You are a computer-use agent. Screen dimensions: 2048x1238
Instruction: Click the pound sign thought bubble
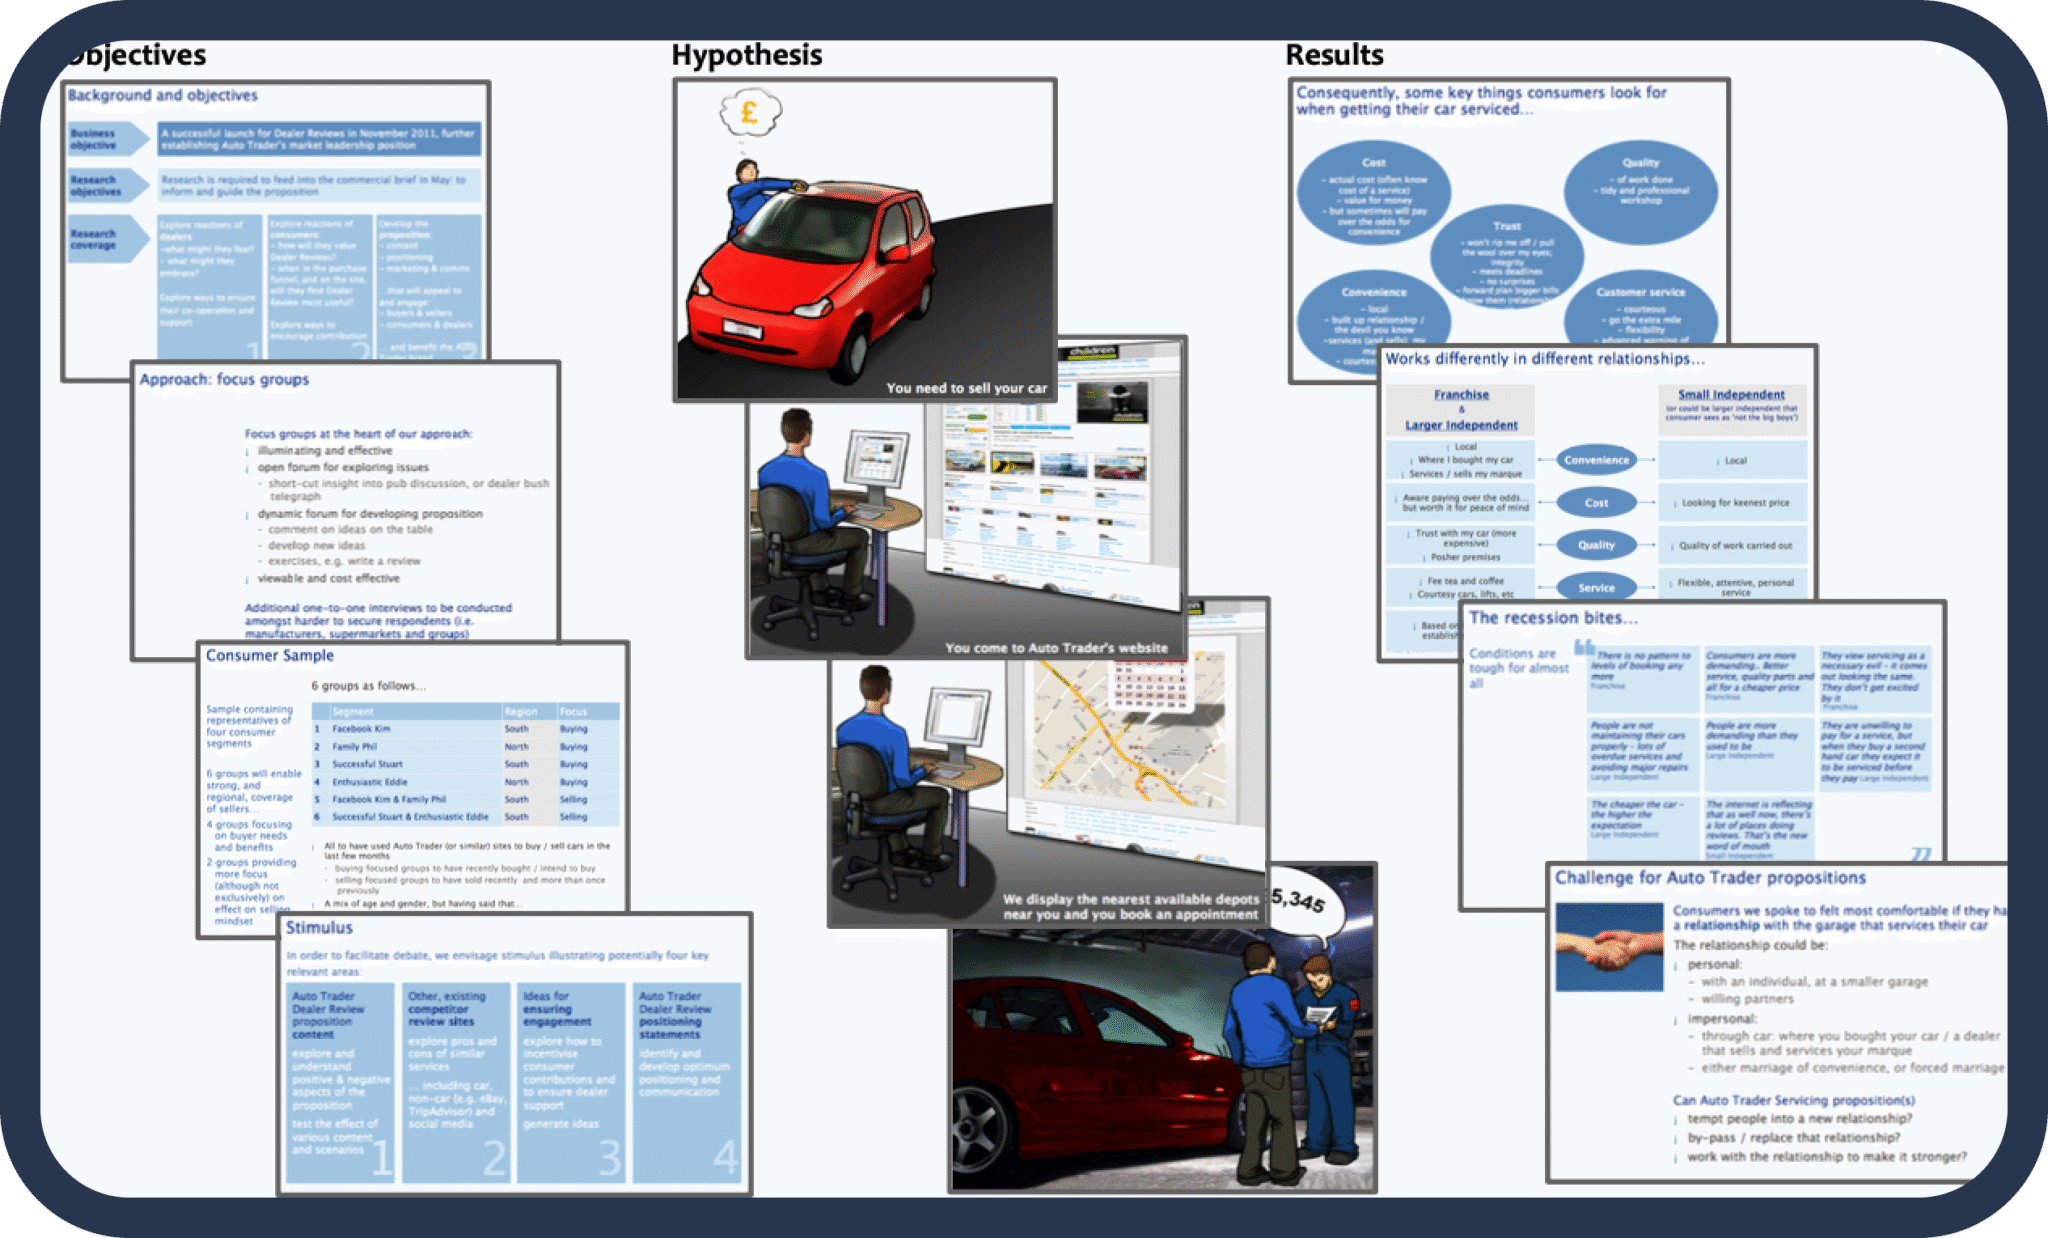[x=750, y=112]
